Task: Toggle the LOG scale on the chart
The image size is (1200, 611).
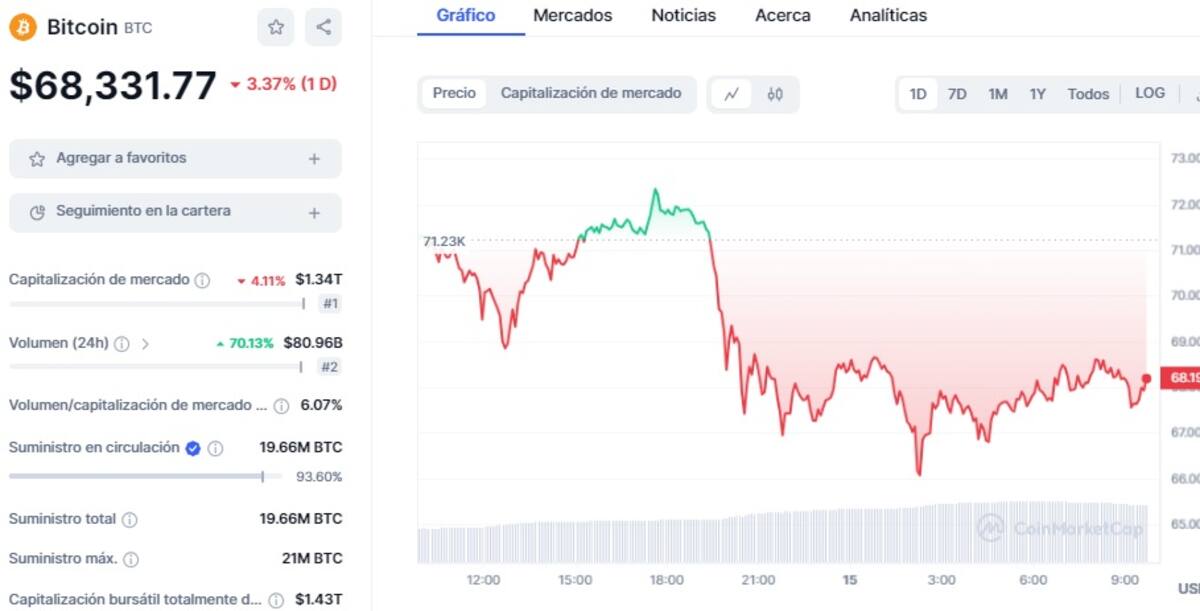Action: tap(1150, 93)
